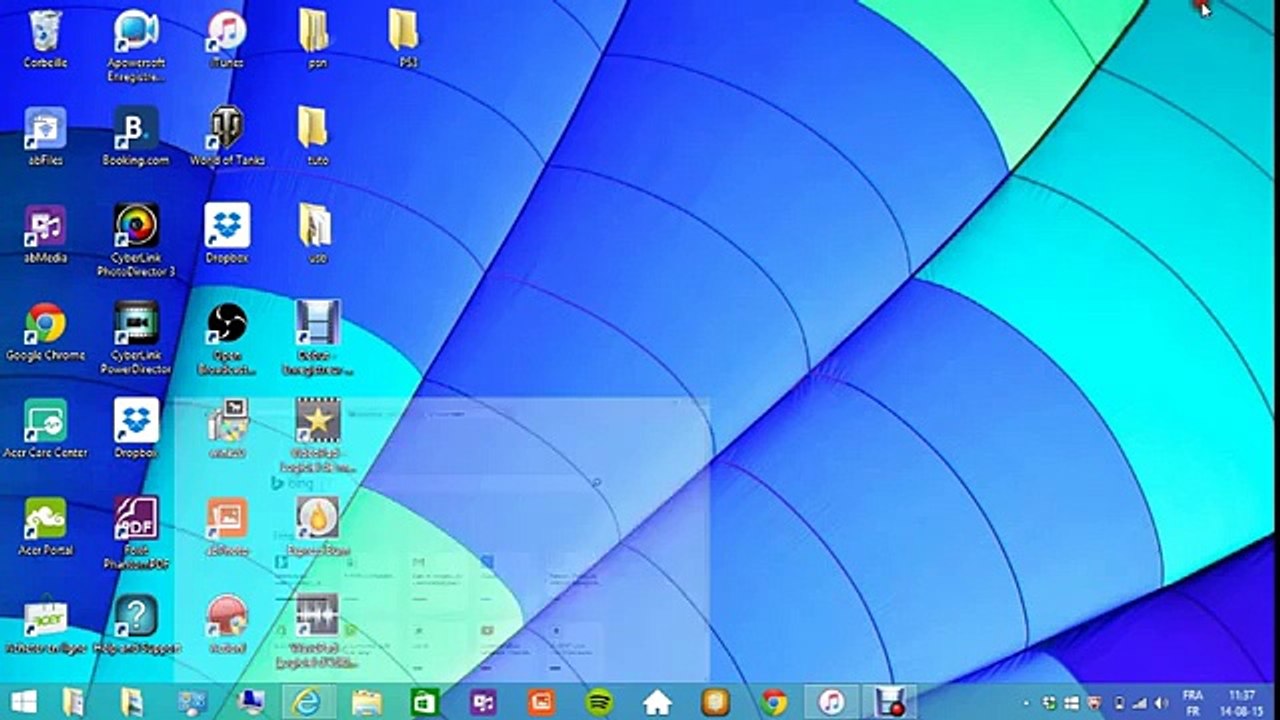This screenshot has width=1280, height=720.
Task: Open the tuto folder on the desktop
Action: pos(317,136)
